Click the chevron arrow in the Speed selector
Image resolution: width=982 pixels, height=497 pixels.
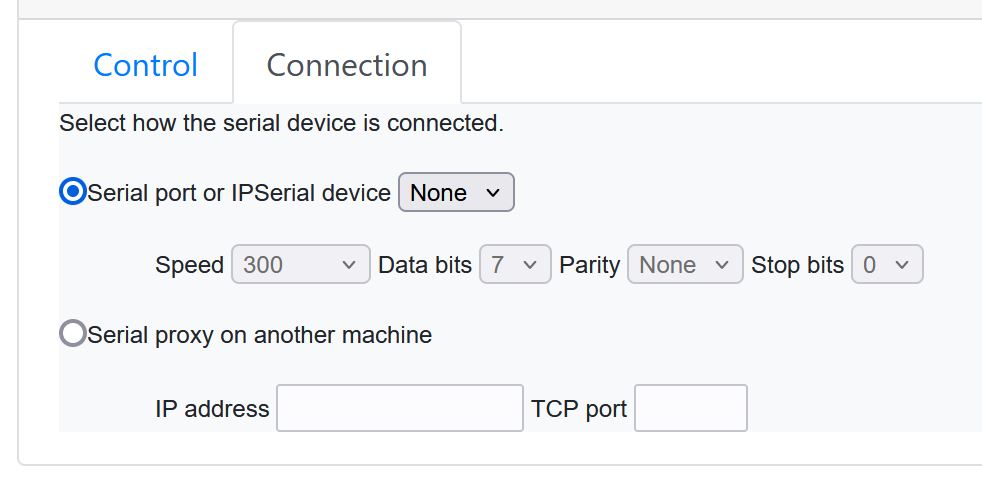[349, 265]
